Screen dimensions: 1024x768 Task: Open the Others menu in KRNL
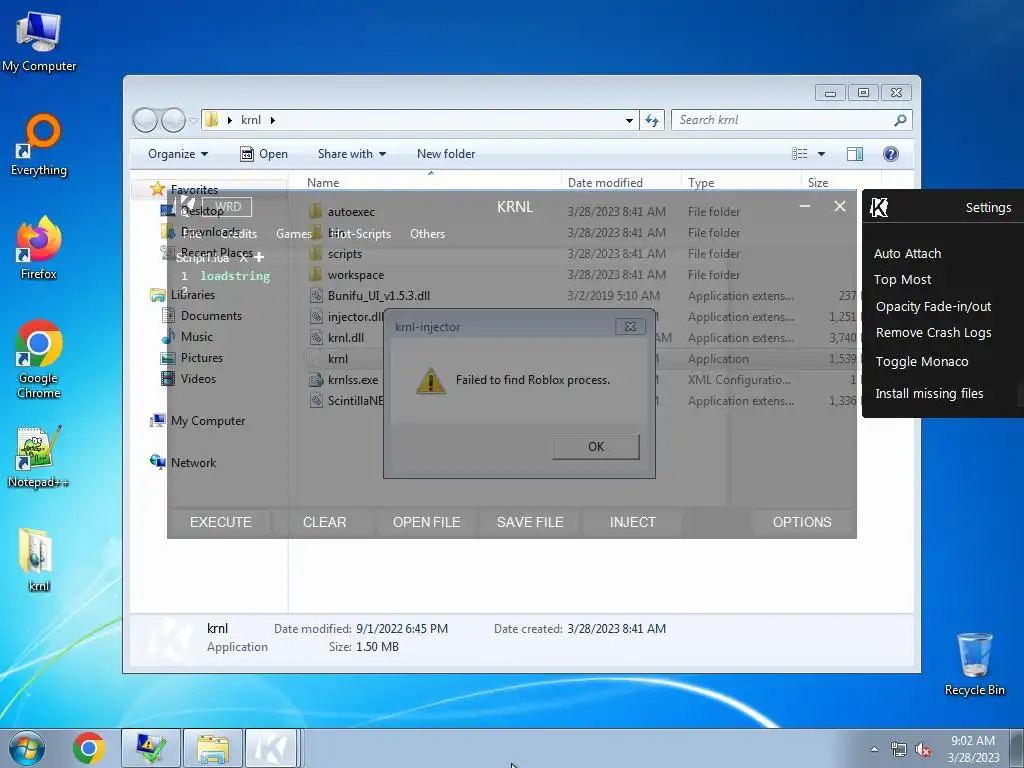pos(427,234)
